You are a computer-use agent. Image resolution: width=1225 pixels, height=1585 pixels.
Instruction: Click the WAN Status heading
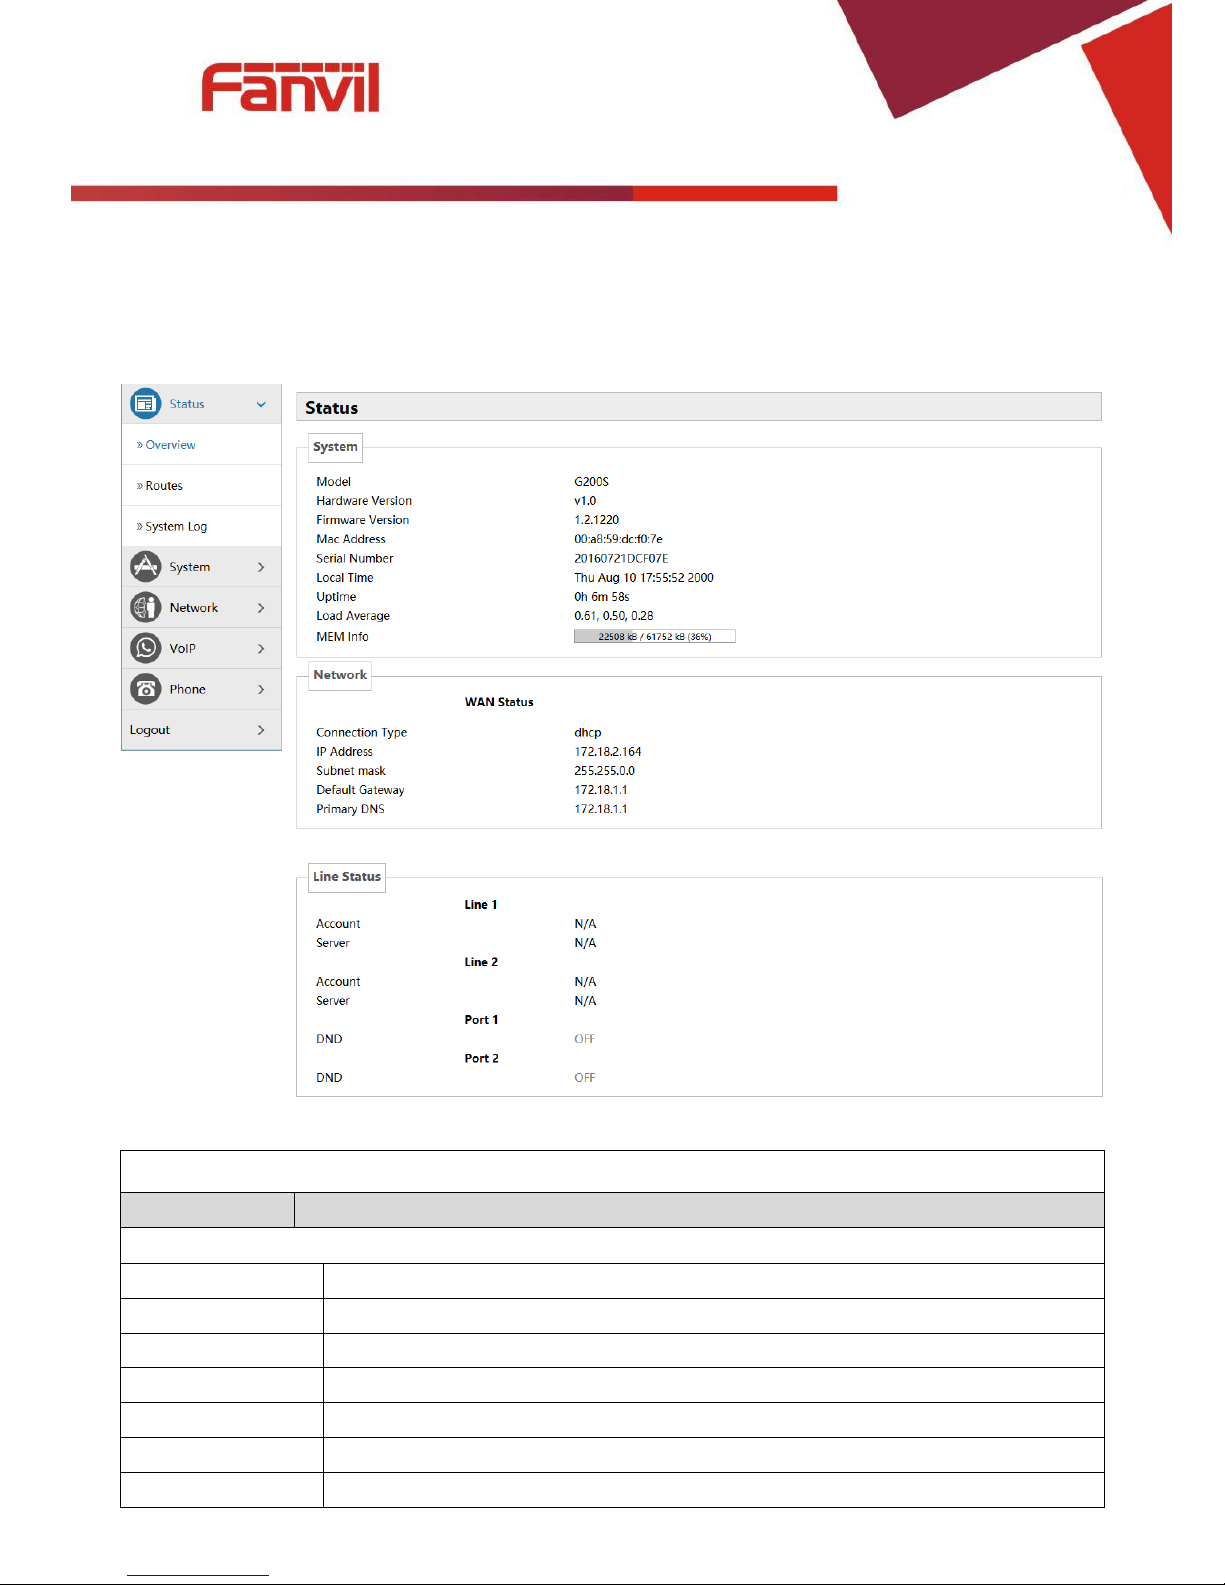tap(499, 702)
